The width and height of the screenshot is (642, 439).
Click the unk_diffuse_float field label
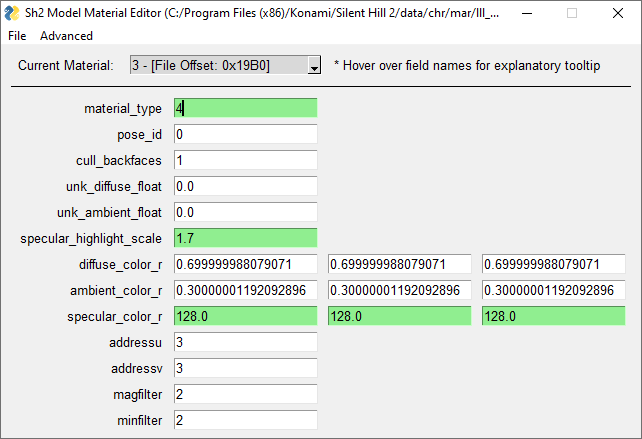(x=114, y=187)
